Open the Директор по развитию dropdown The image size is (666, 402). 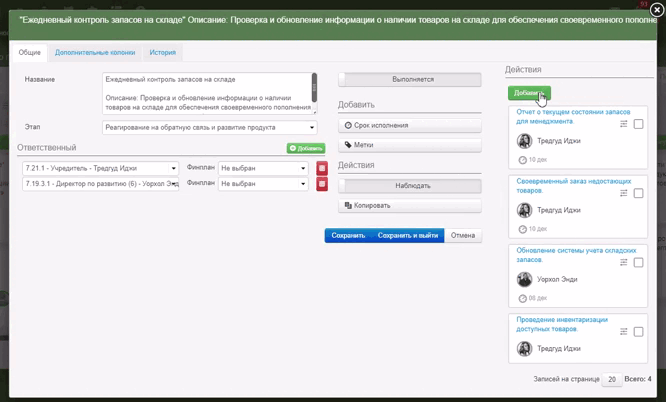pos(100,184)
